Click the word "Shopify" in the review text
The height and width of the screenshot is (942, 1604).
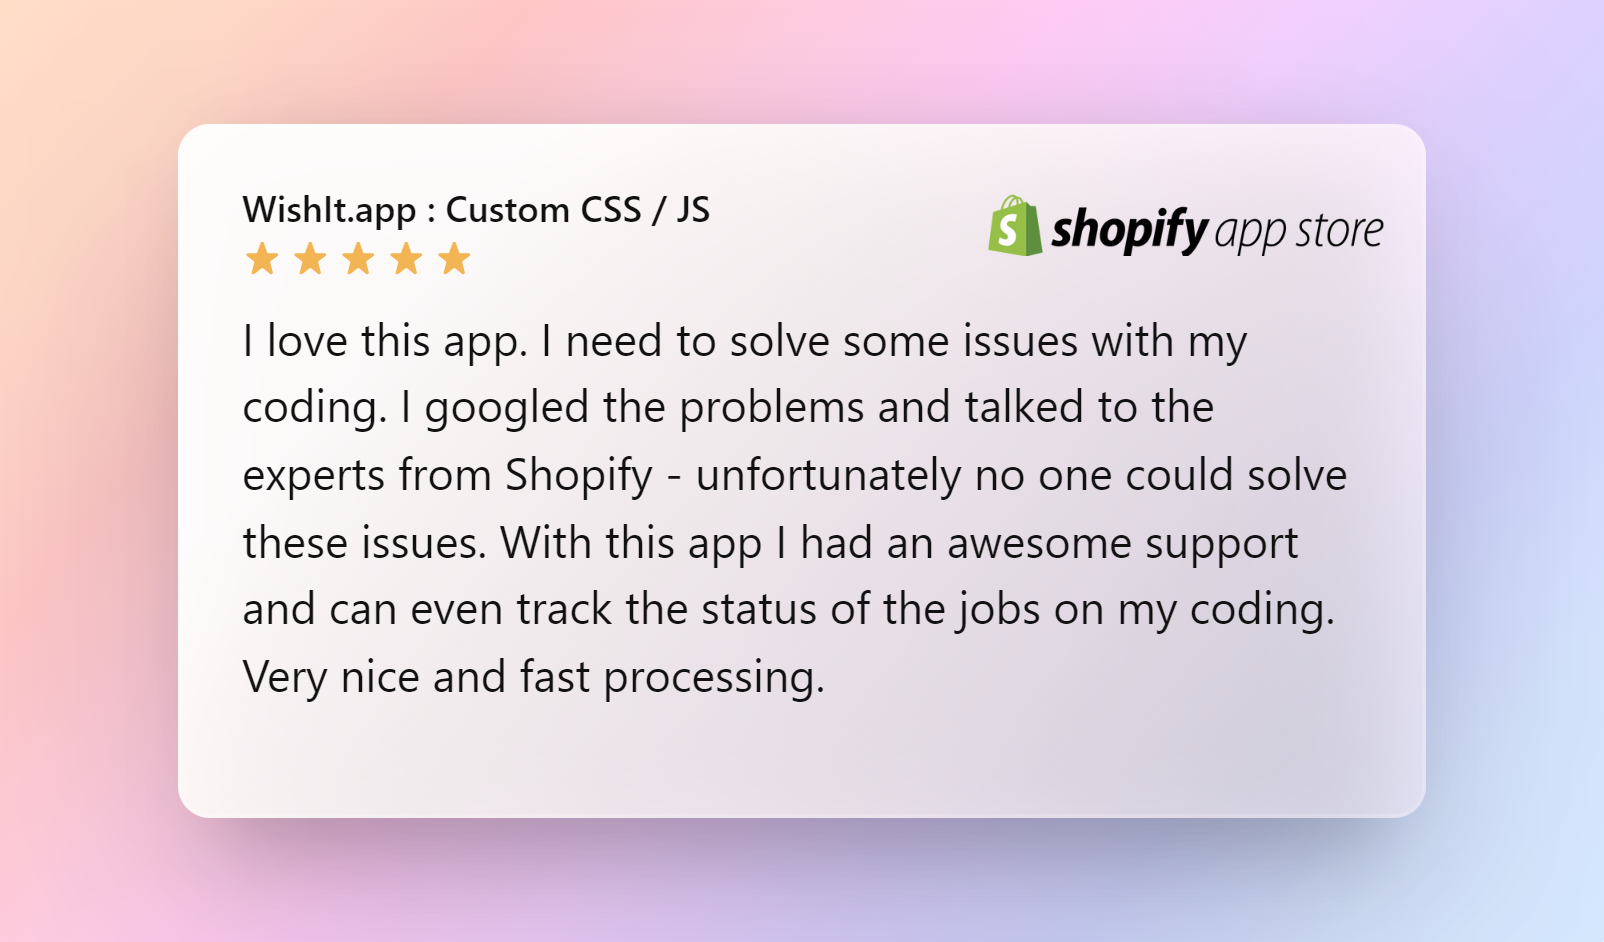(579, 477)
